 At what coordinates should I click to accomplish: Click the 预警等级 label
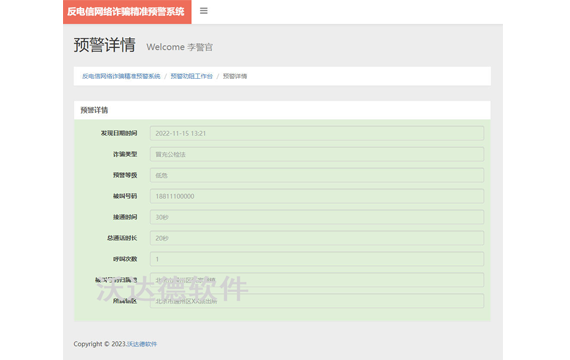pos(125,175)
